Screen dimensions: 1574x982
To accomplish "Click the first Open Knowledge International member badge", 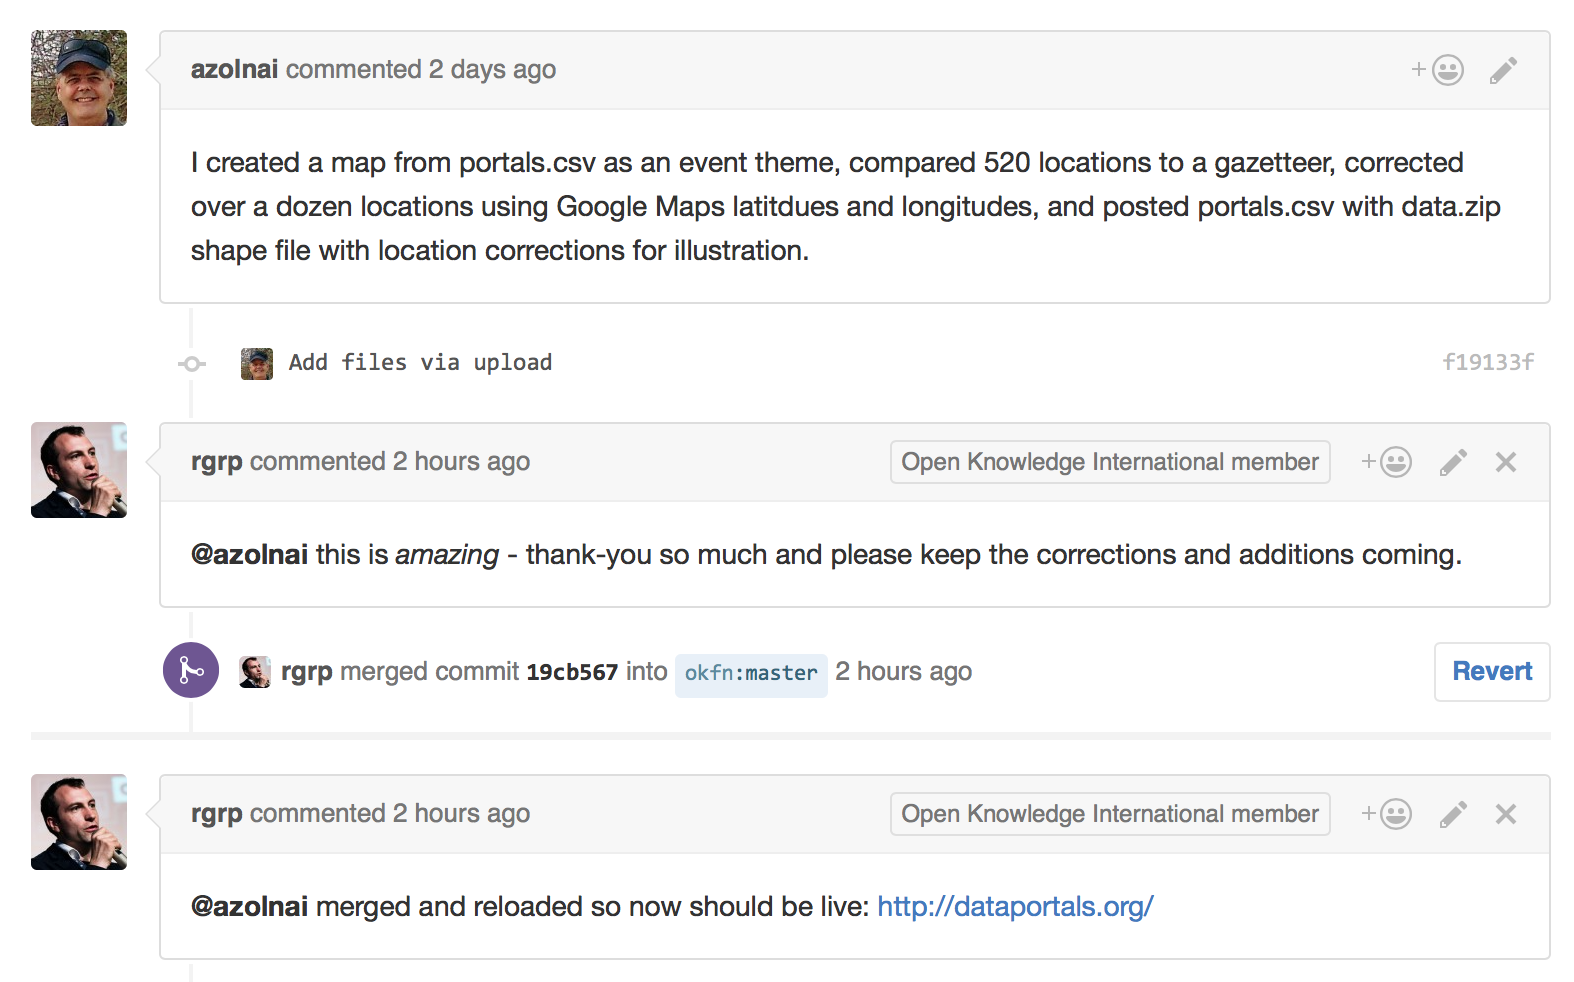I will click(x=1110, y=462).
